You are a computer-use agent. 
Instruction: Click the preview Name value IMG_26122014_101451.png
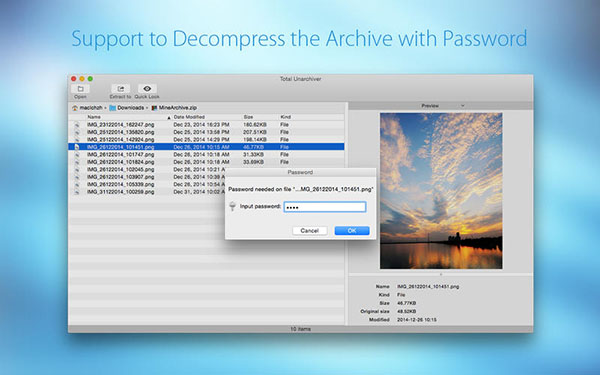(x=428, y=286)
